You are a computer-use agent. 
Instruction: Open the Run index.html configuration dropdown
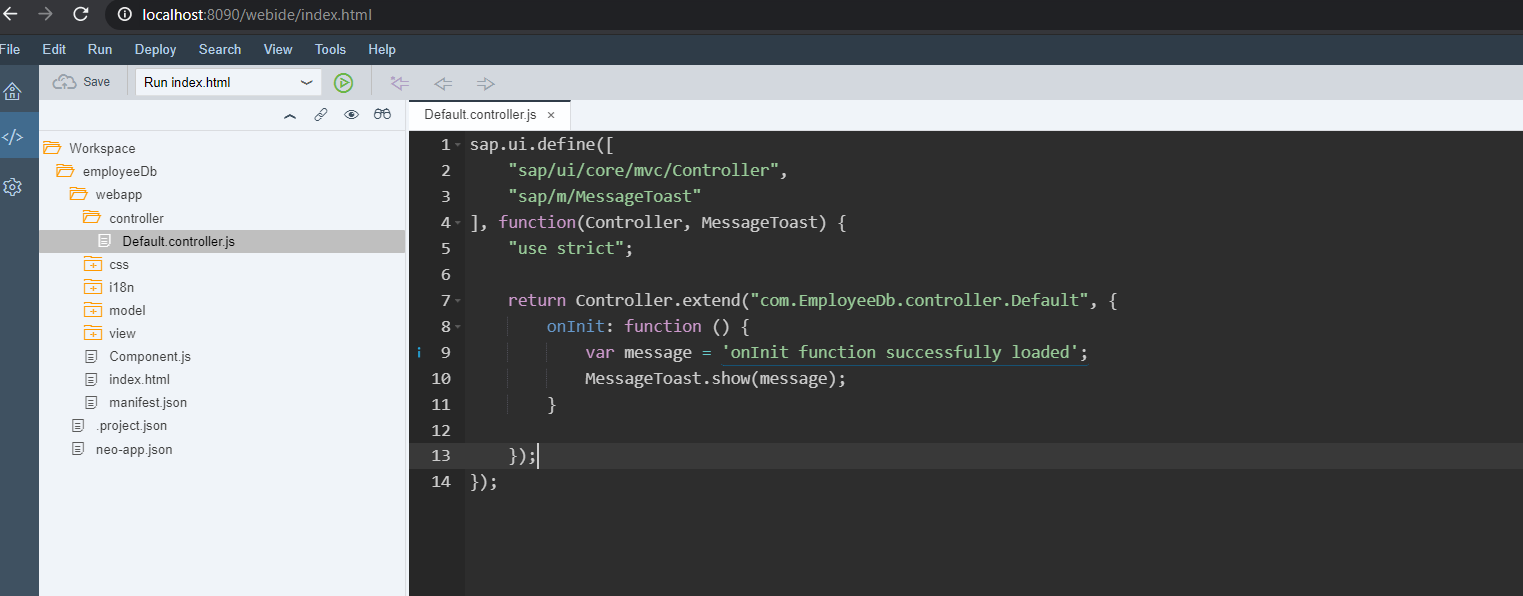tap(229, 82)
